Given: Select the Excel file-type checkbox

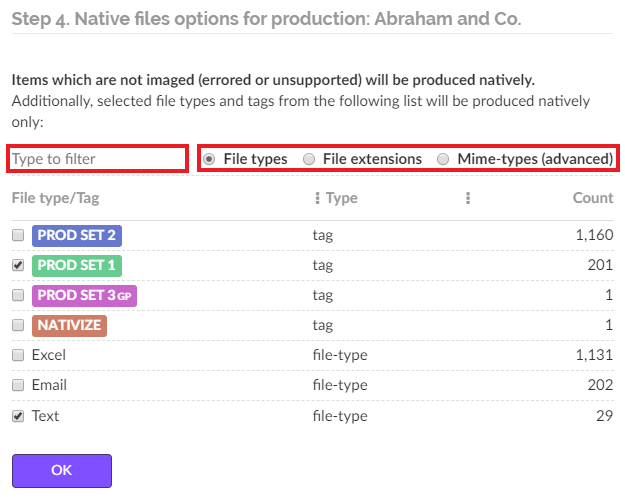Looking at the screenshot, I should [x=18, y=355].
